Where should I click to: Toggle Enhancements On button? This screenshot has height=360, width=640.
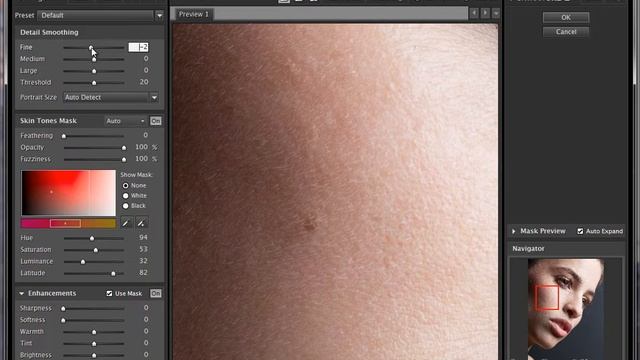(156, 293)
